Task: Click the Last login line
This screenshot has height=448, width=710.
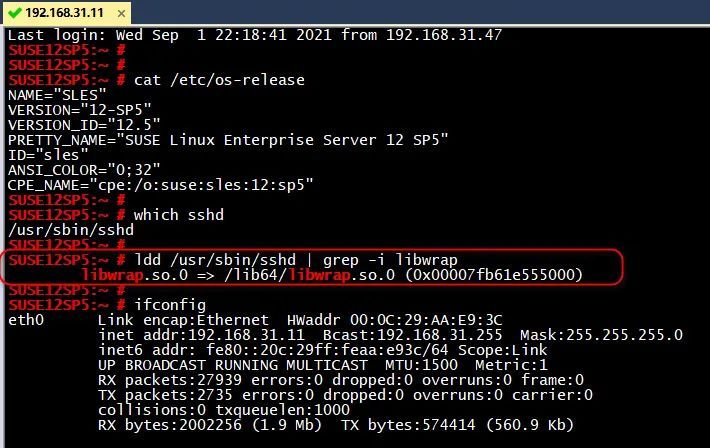Action: tap(255, 35)
